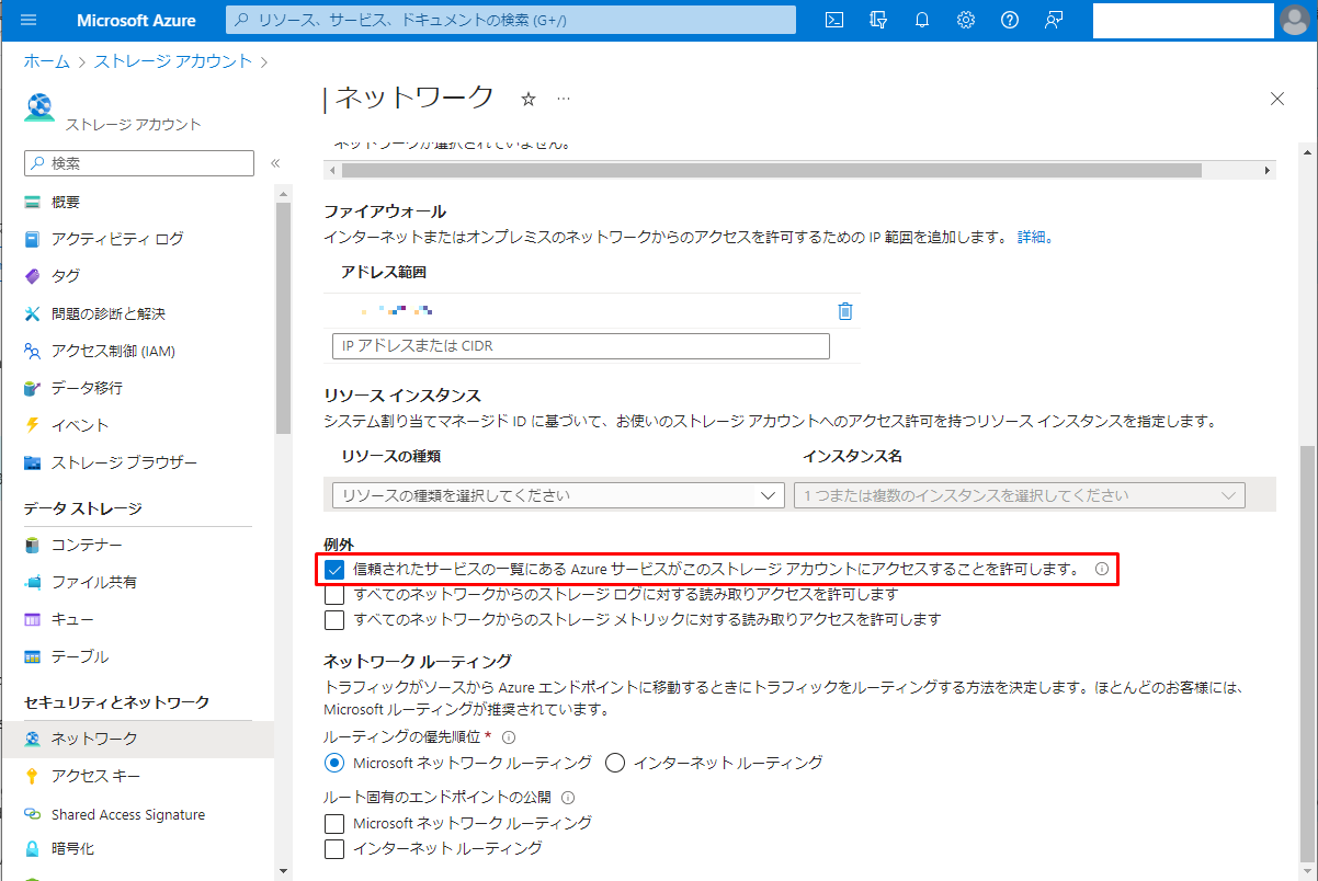Open the hamburger portal menu
The width and height of the screenshot is (1318, 881).
point(28,20)
